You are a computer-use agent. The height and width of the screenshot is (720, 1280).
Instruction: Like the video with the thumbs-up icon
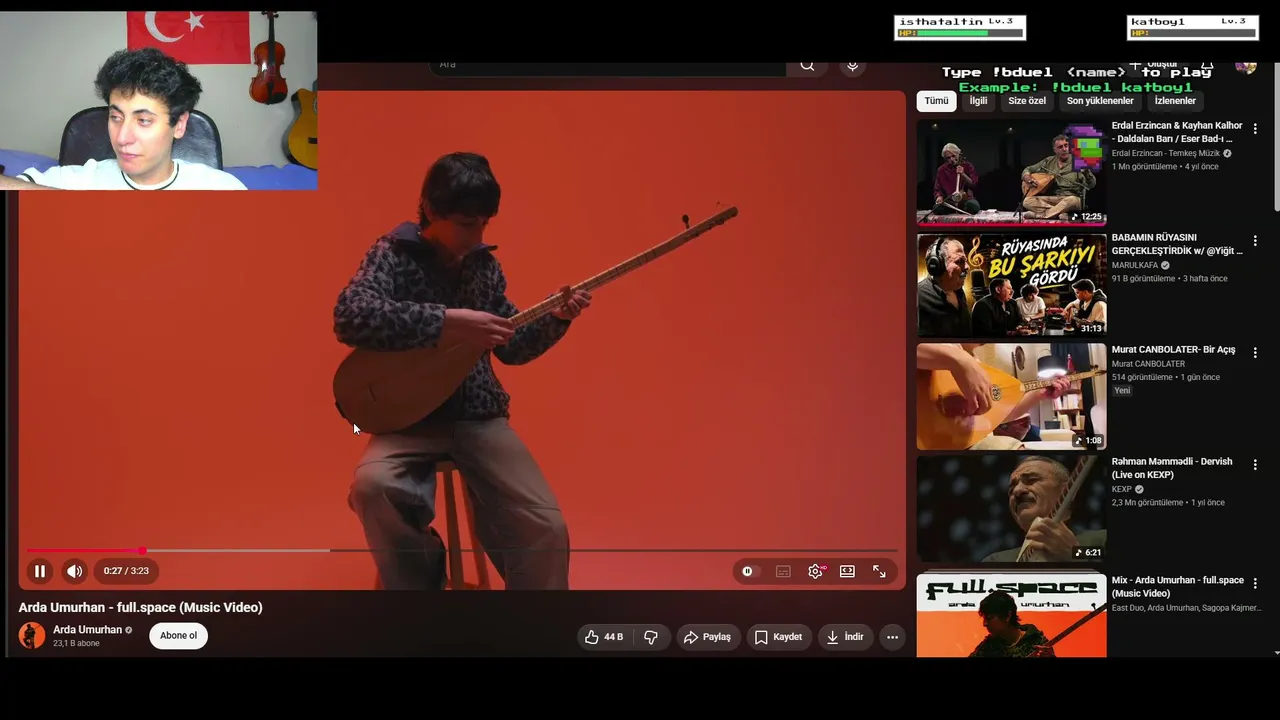point(603,637)
